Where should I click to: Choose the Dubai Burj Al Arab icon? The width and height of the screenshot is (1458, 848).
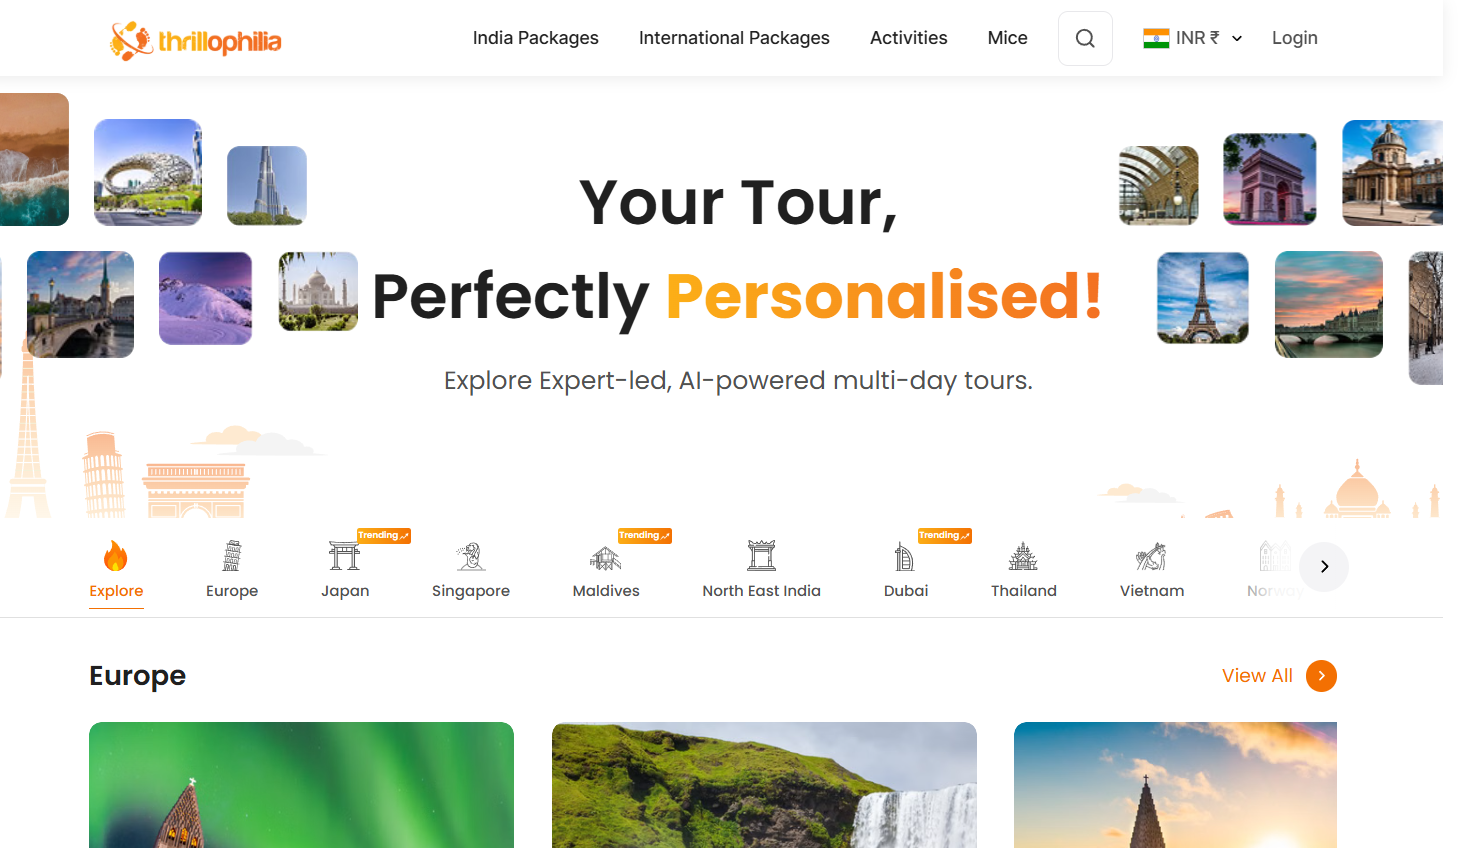[x=904, y=555]
